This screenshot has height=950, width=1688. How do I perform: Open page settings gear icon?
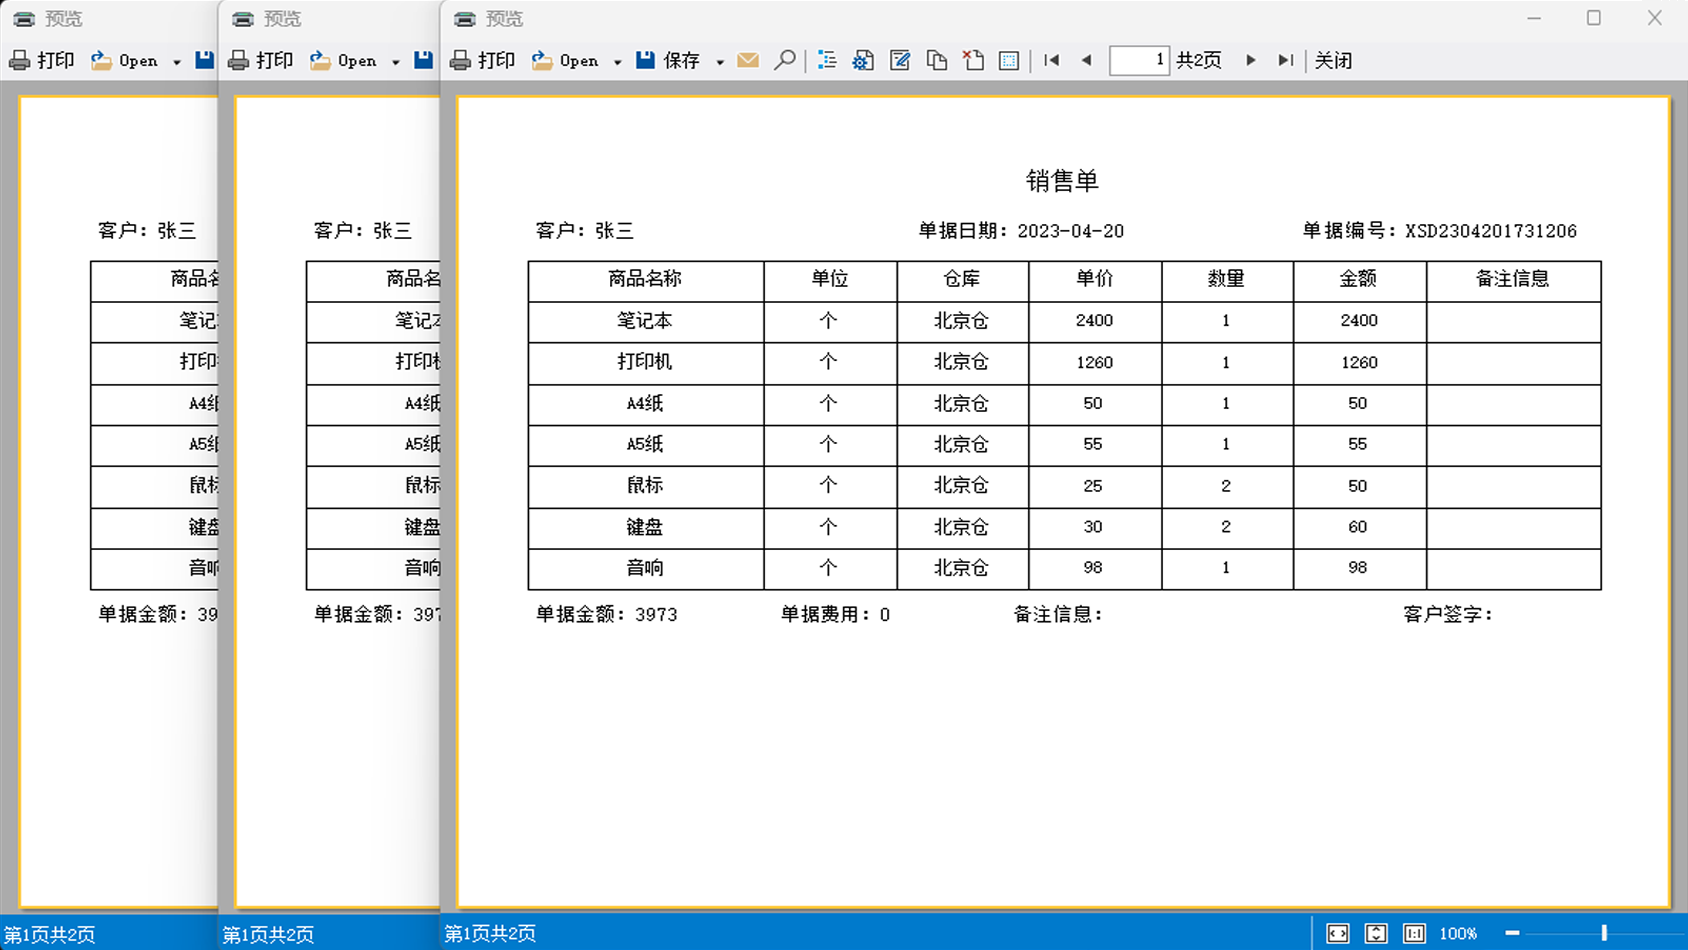click(863, 61)
